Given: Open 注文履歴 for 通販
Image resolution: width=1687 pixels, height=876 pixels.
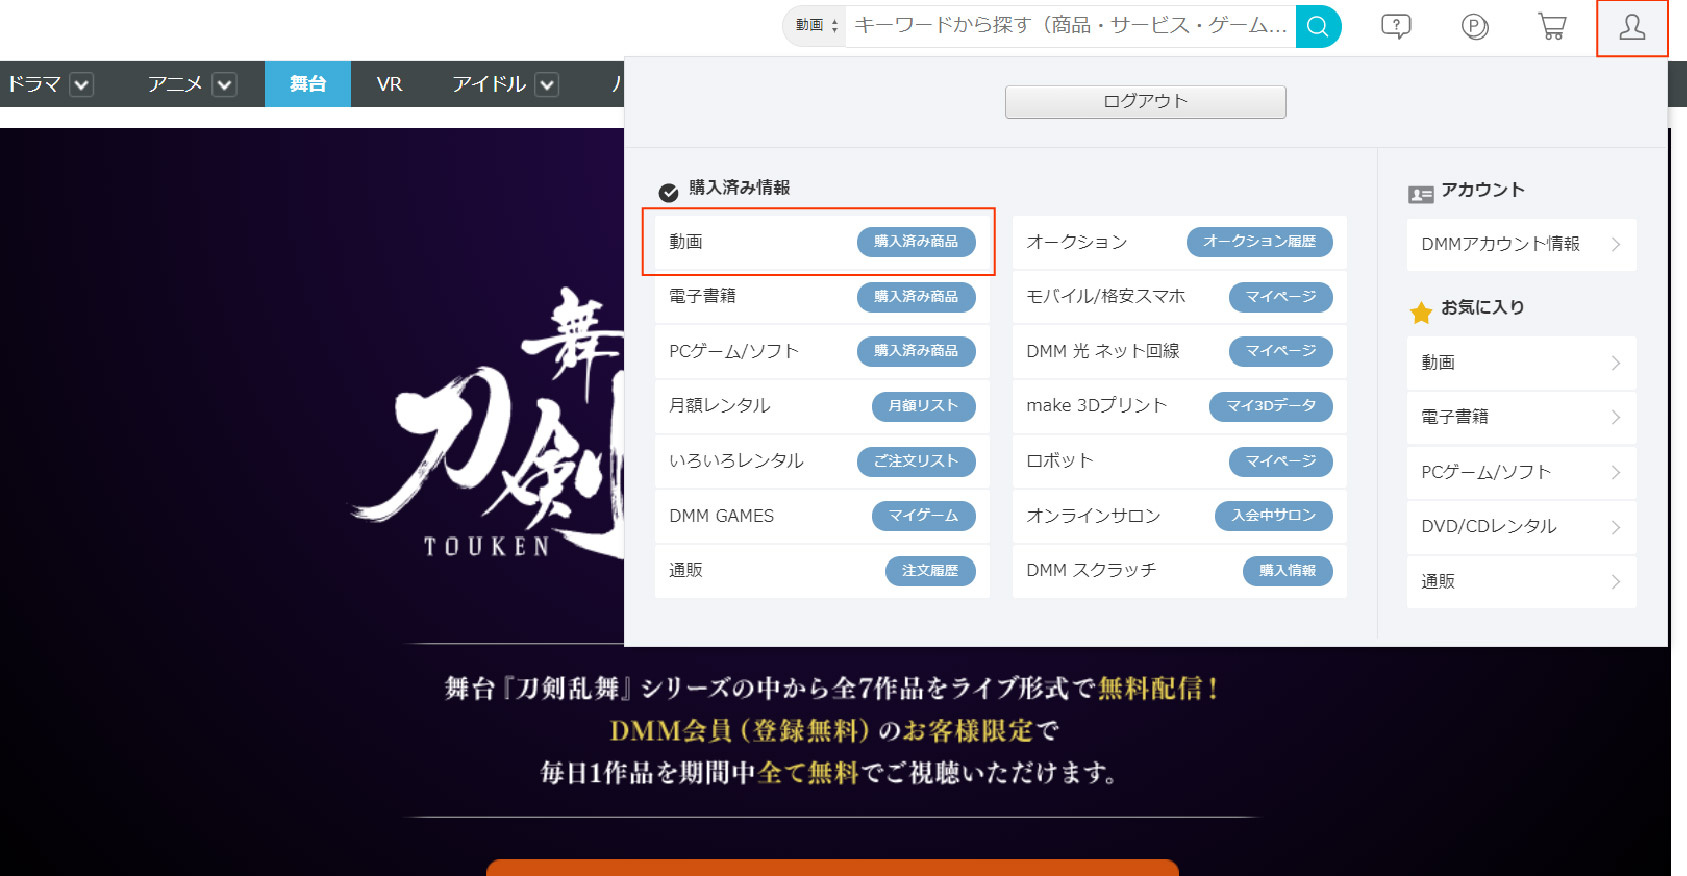Looking at the screenshot, I should point(930,571).
